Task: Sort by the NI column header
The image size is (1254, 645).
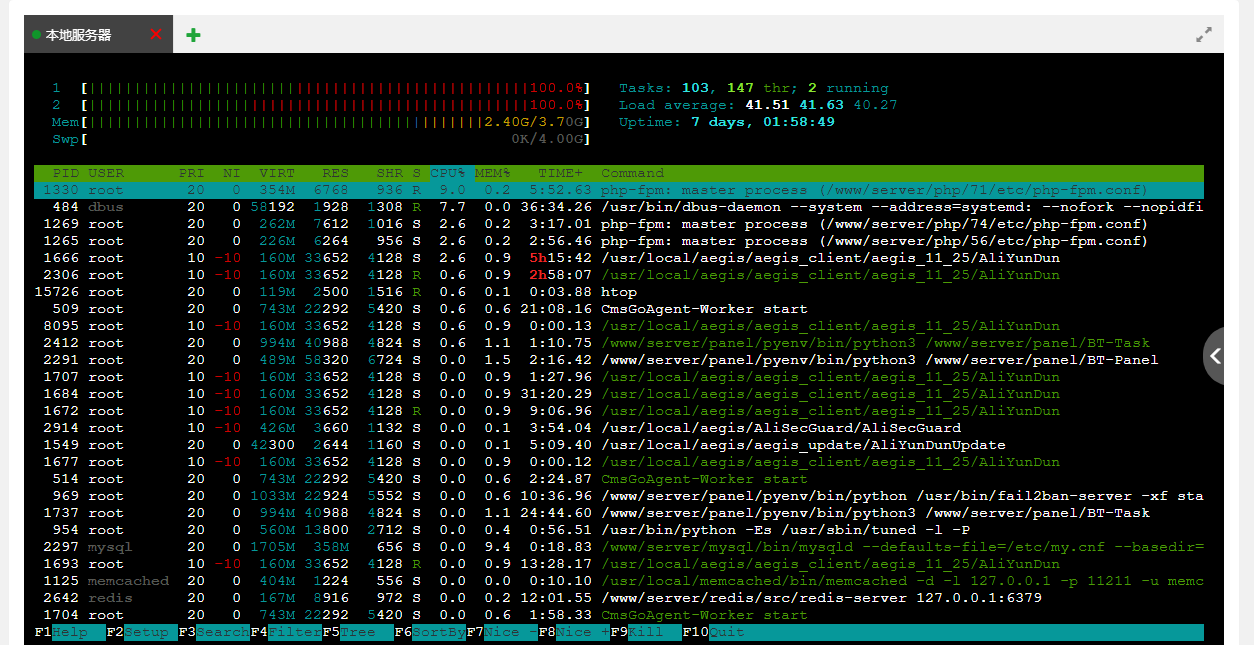Action: [x=232, y=173]
